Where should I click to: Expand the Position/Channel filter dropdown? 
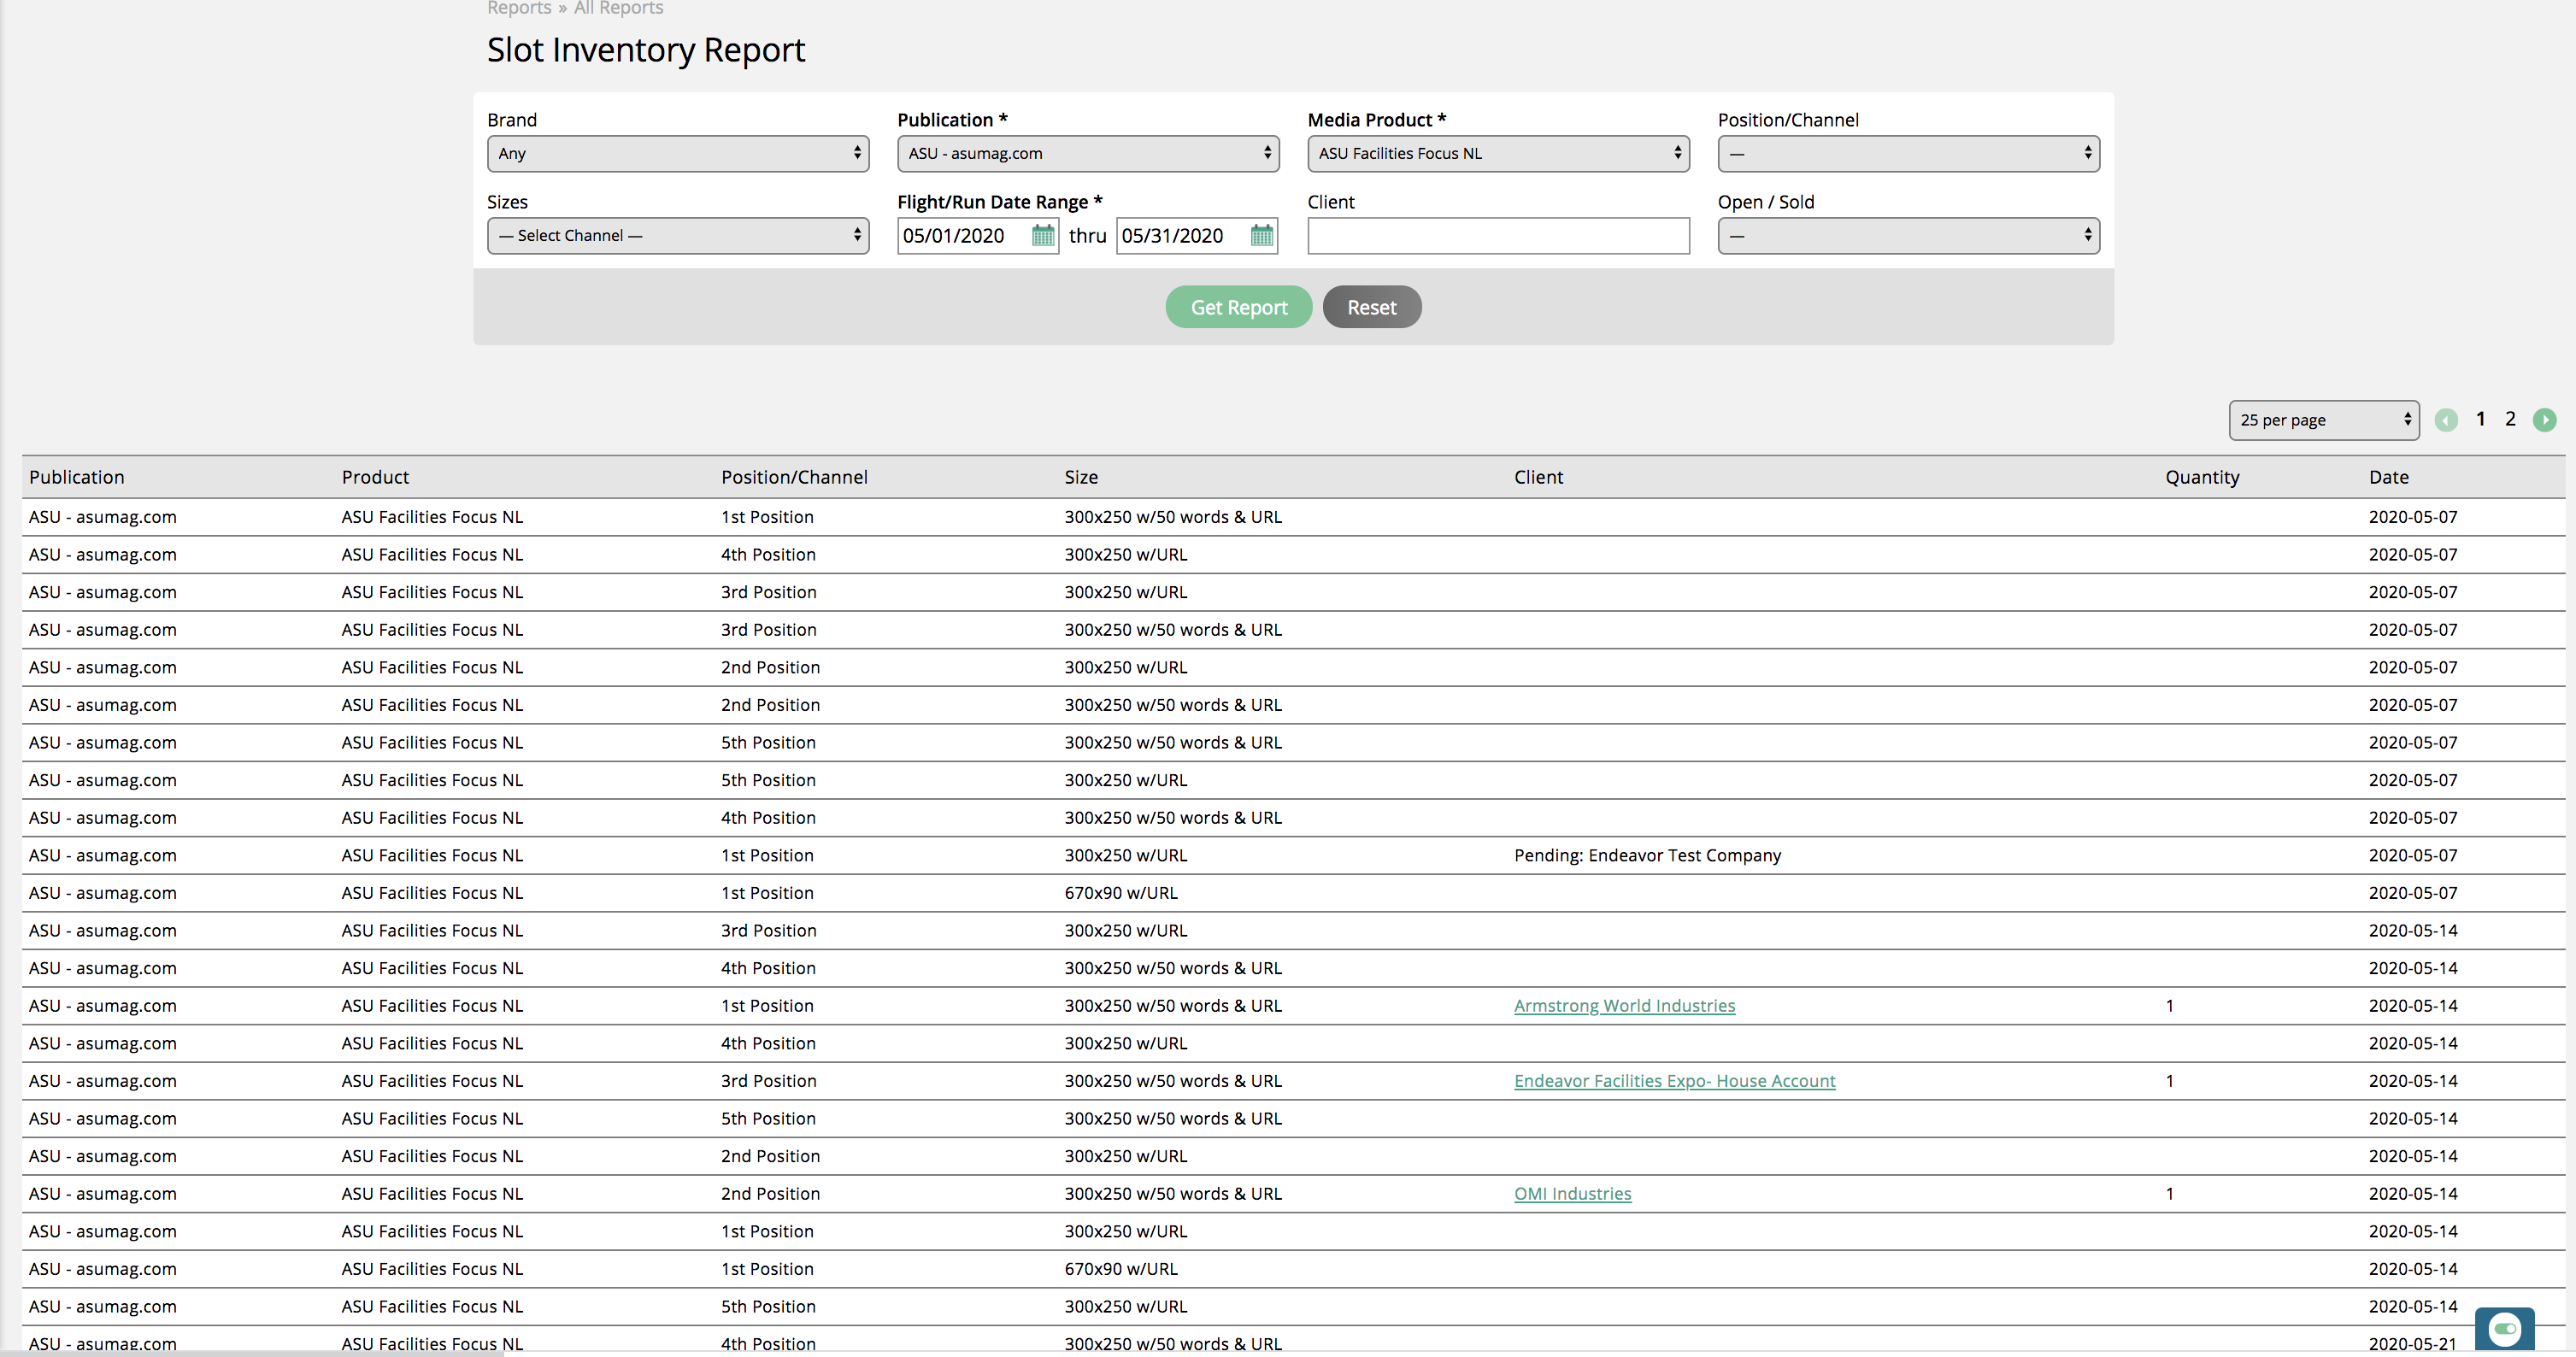coord(1908,154)
